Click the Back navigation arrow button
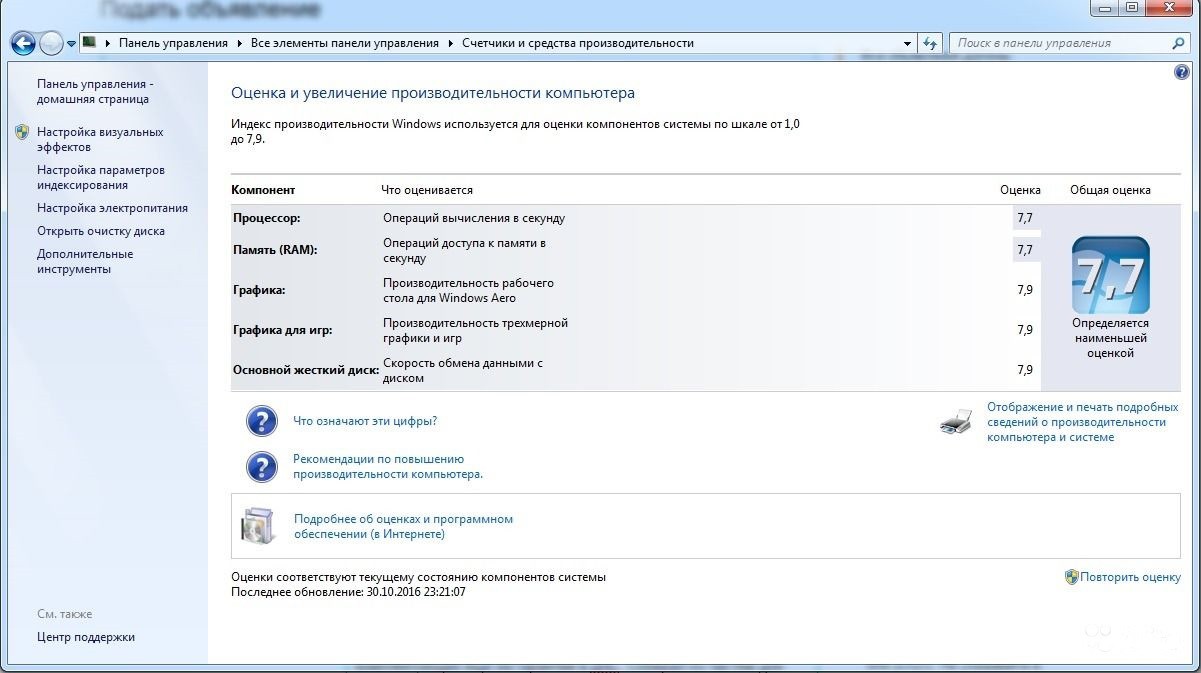Screen dimensions: 1201x673 [23, 43]
